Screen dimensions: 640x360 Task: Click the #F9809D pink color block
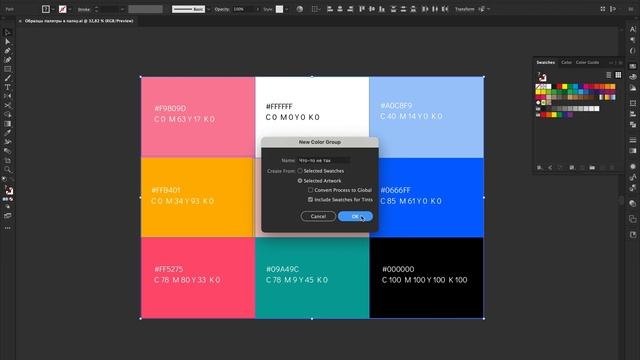click(198, 117)
